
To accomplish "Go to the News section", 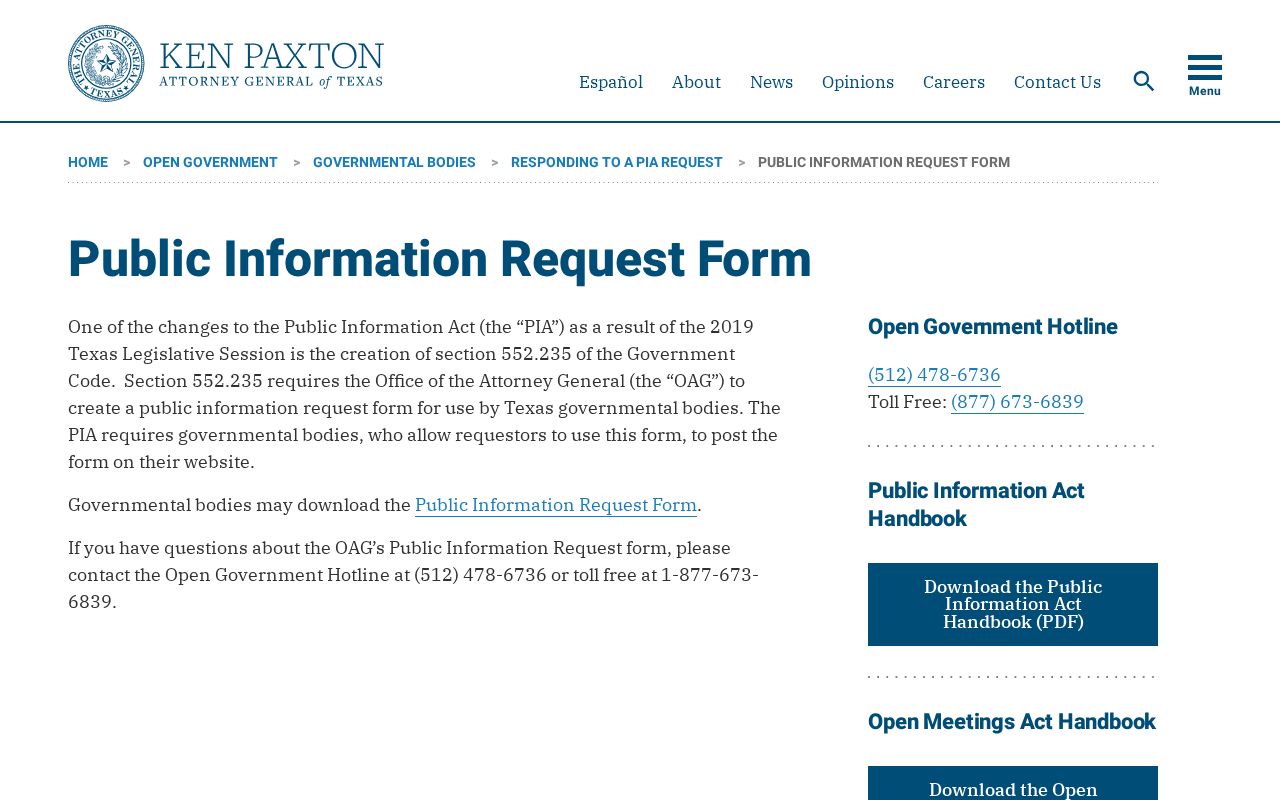I will click(771, 82).
